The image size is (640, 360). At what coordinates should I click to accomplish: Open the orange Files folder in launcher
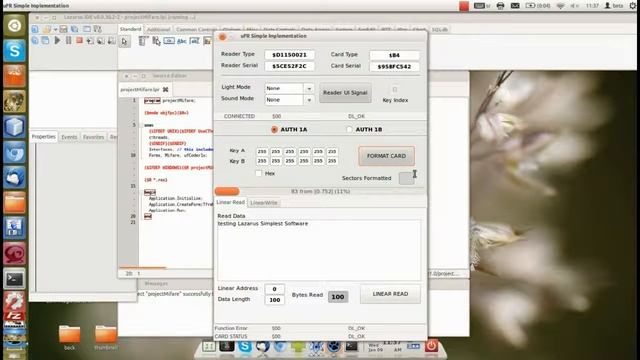click(x=14, y=203)
